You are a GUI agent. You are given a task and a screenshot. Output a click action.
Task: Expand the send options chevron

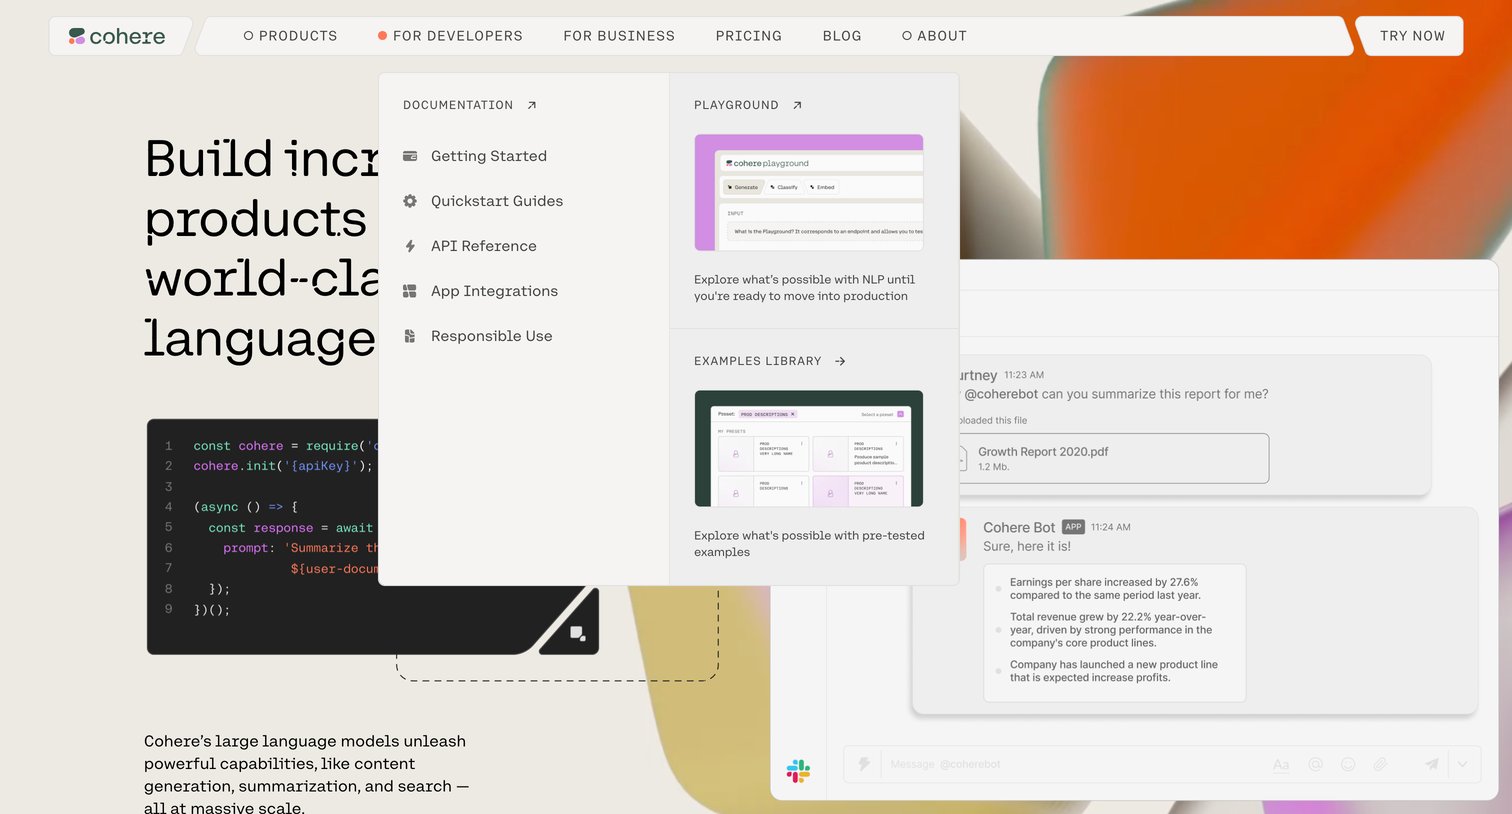[1462, 764]
